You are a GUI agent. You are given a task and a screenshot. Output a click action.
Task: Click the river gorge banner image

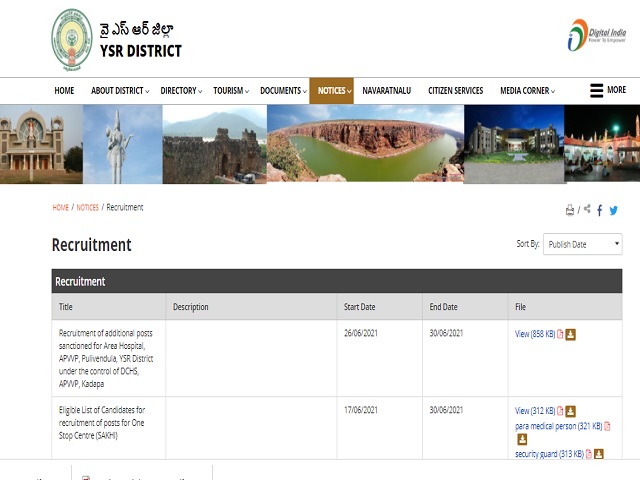point(365,143)
